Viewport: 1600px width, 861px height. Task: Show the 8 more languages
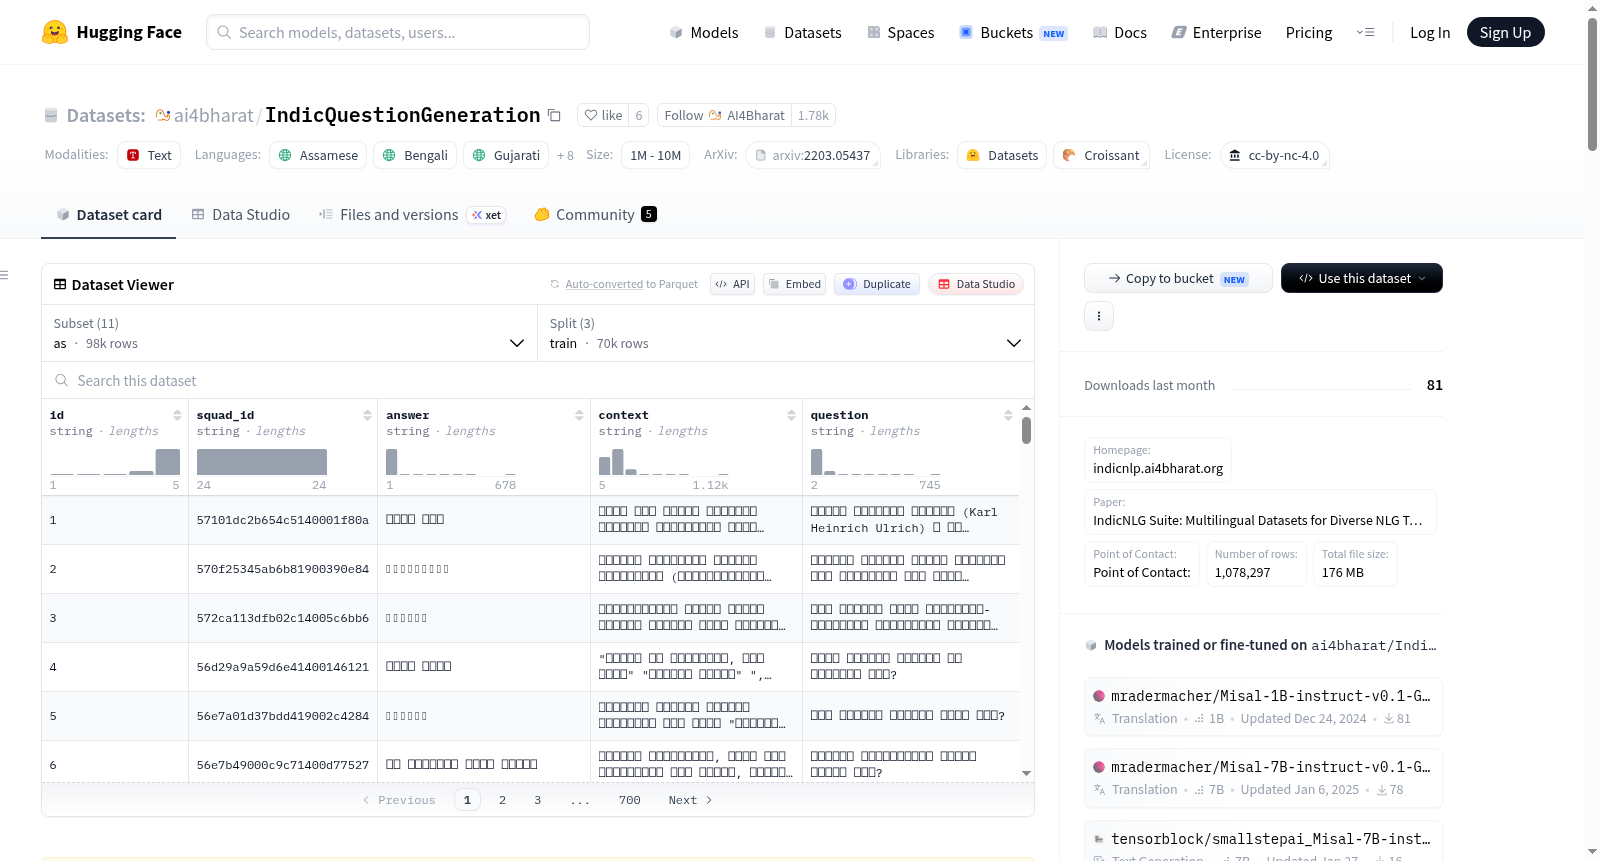[565, 155]
